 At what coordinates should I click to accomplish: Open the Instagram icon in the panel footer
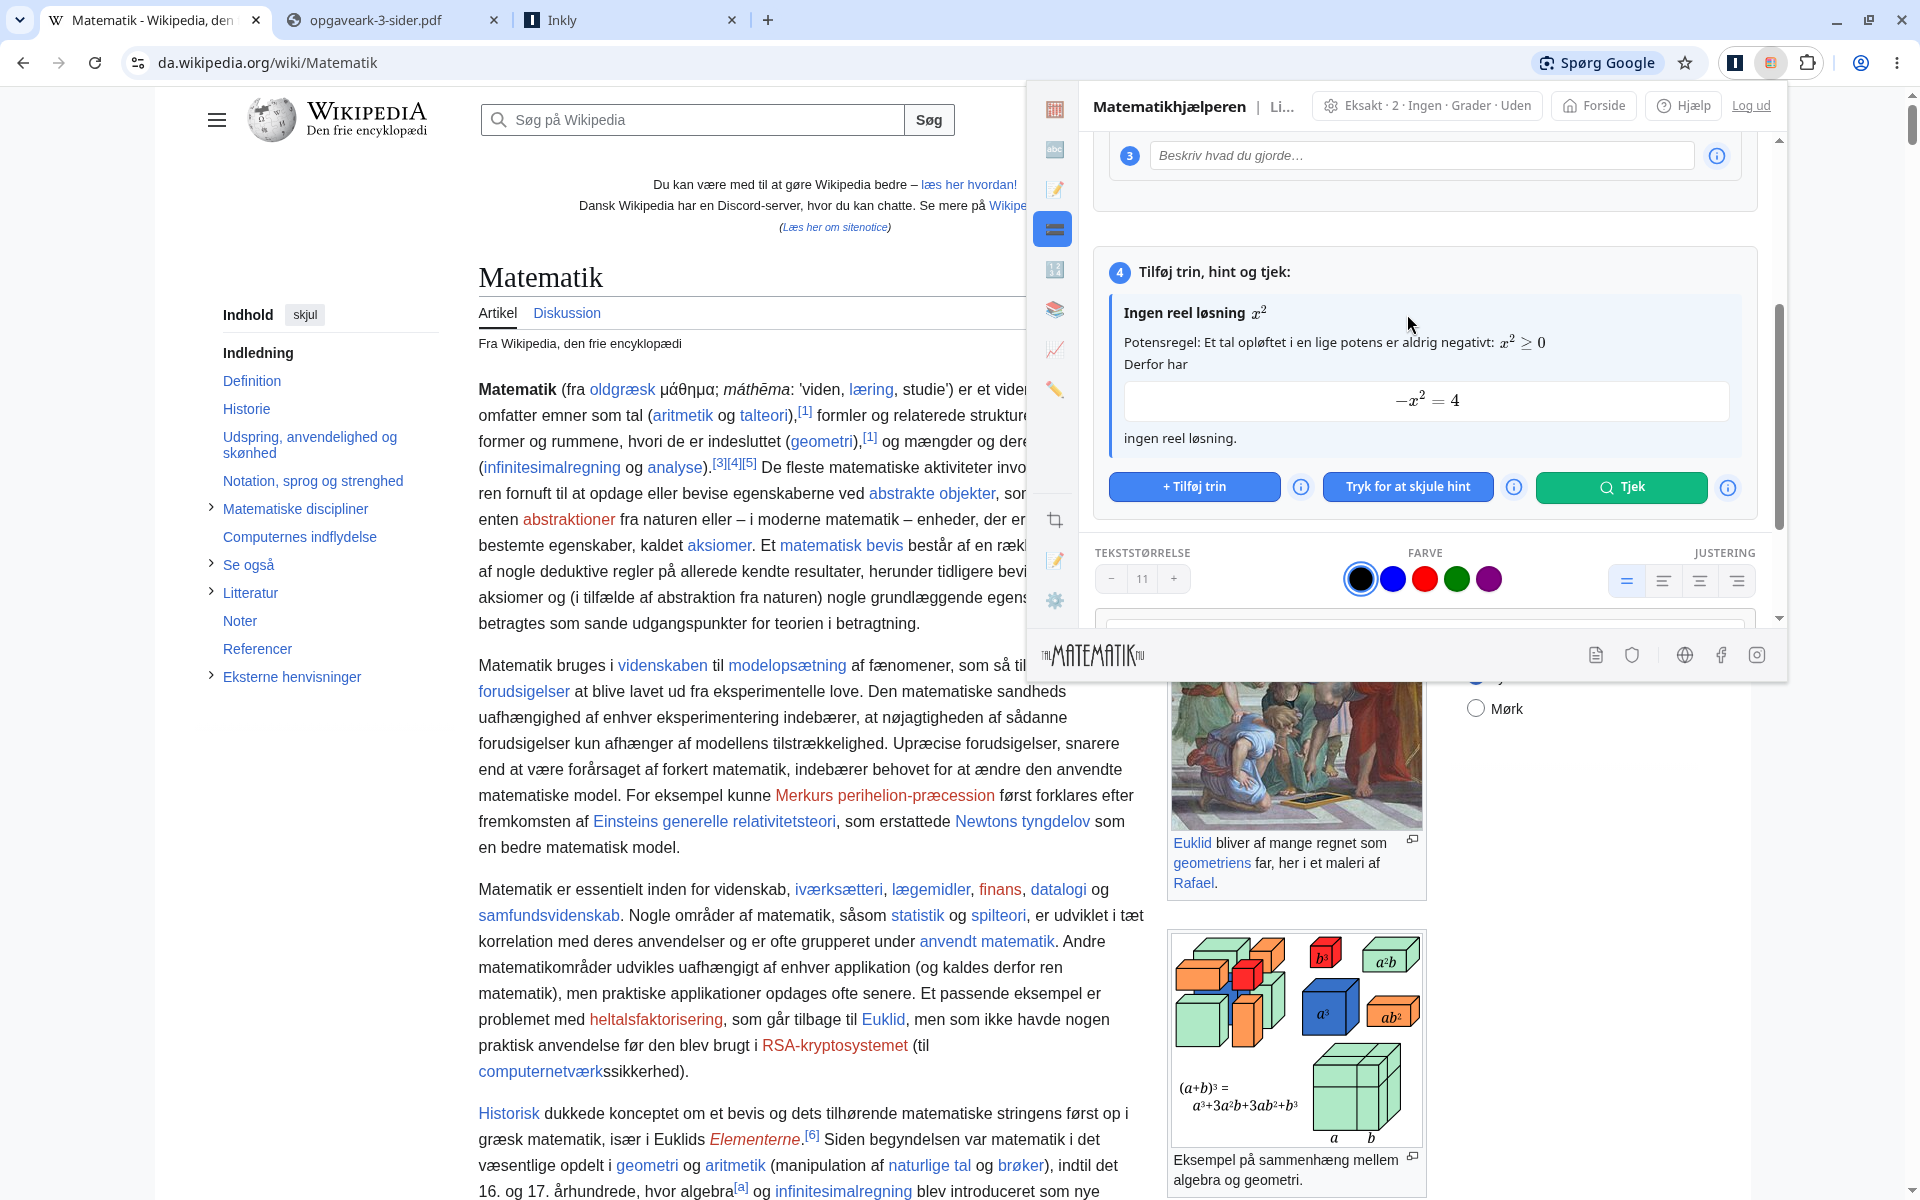(1757, 655)
